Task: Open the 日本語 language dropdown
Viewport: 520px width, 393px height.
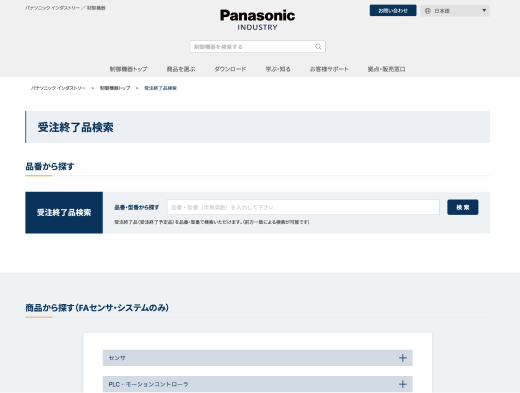Action: tap(455, 11)
